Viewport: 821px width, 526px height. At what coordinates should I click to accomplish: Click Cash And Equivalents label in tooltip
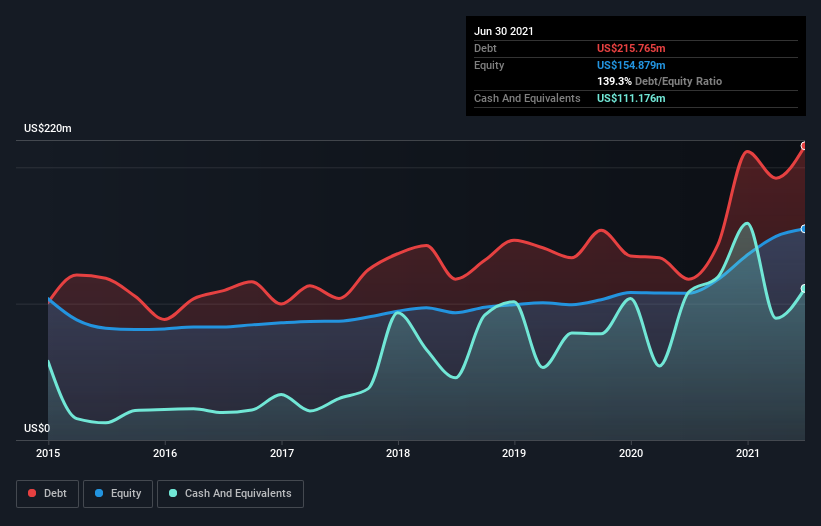click(x=527, y=98)
